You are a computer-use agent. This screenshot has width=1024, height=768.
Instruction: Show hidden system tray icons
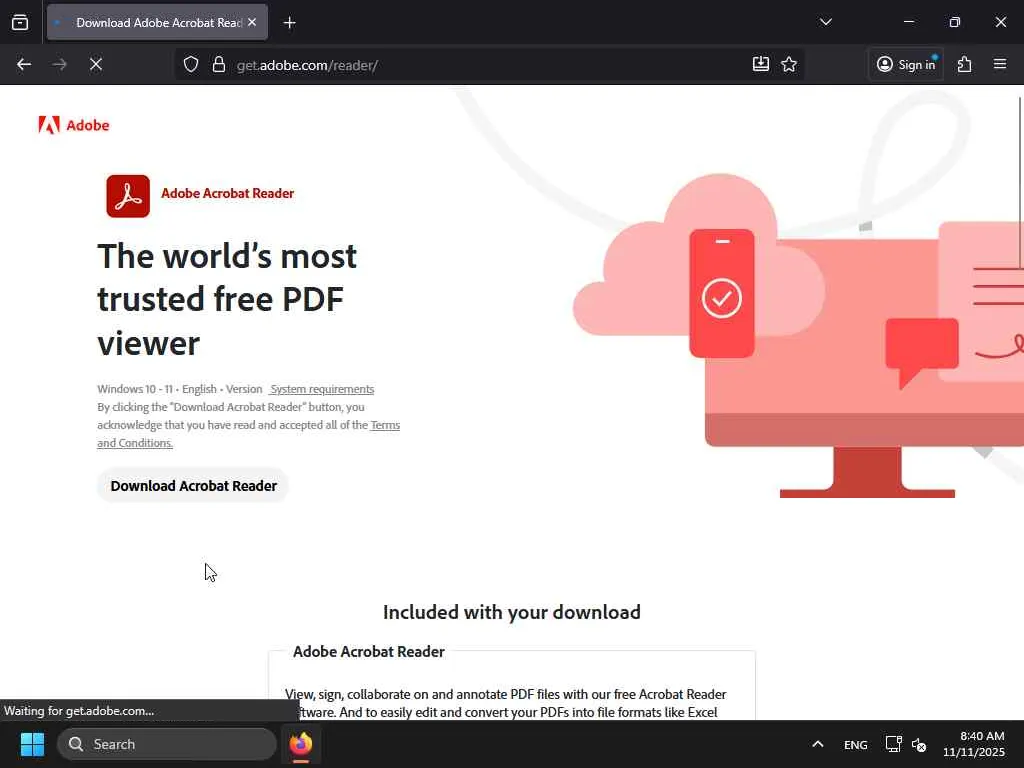pos(818,744)
